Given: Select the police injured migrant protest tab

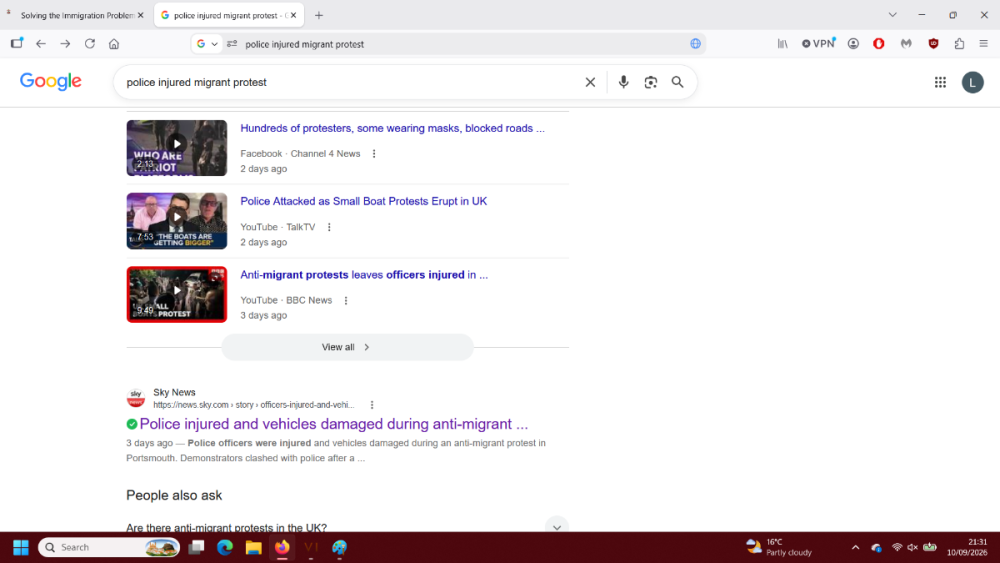Looking at the screenshot, I should point(230,15).
